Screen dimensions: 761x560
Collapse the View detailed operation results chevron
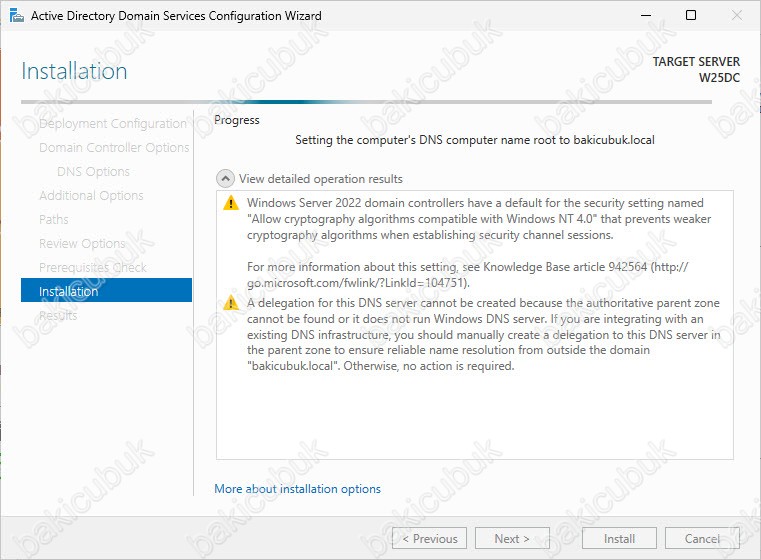225,179
